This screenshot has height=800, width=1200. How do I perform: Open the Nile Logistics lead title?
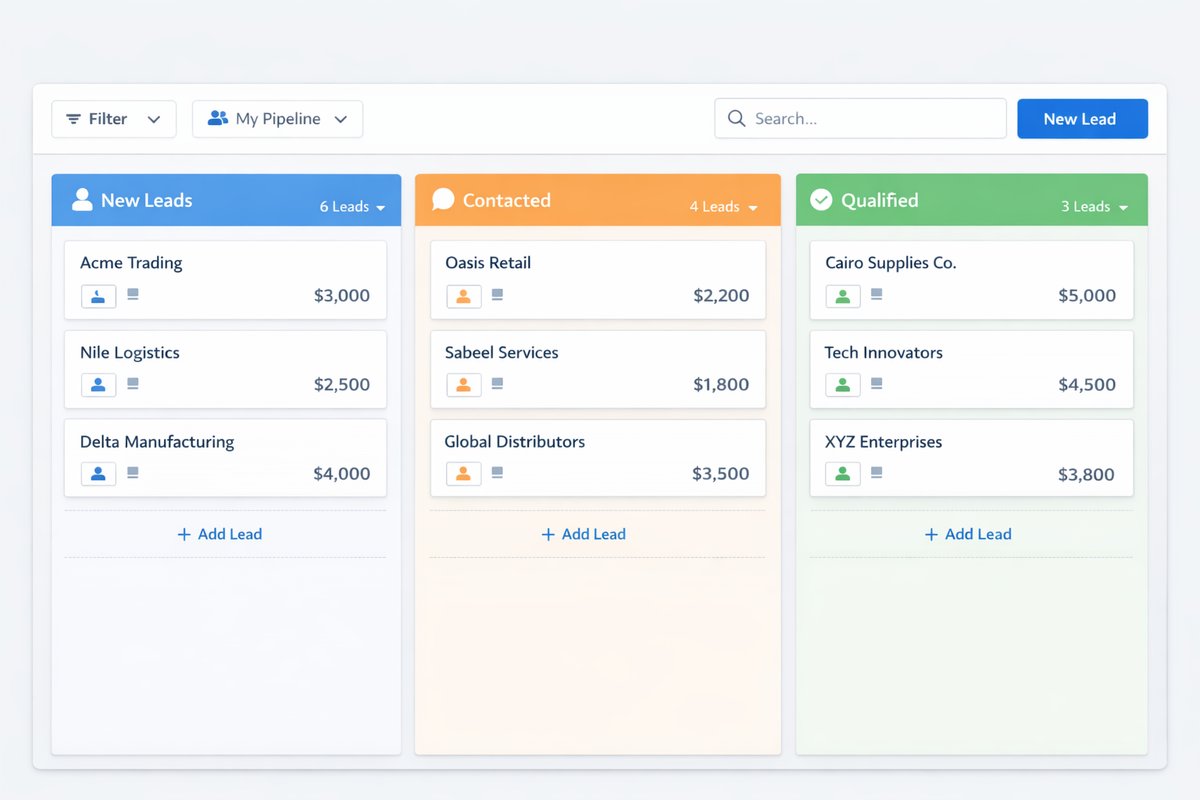click(x=130, y=353)
